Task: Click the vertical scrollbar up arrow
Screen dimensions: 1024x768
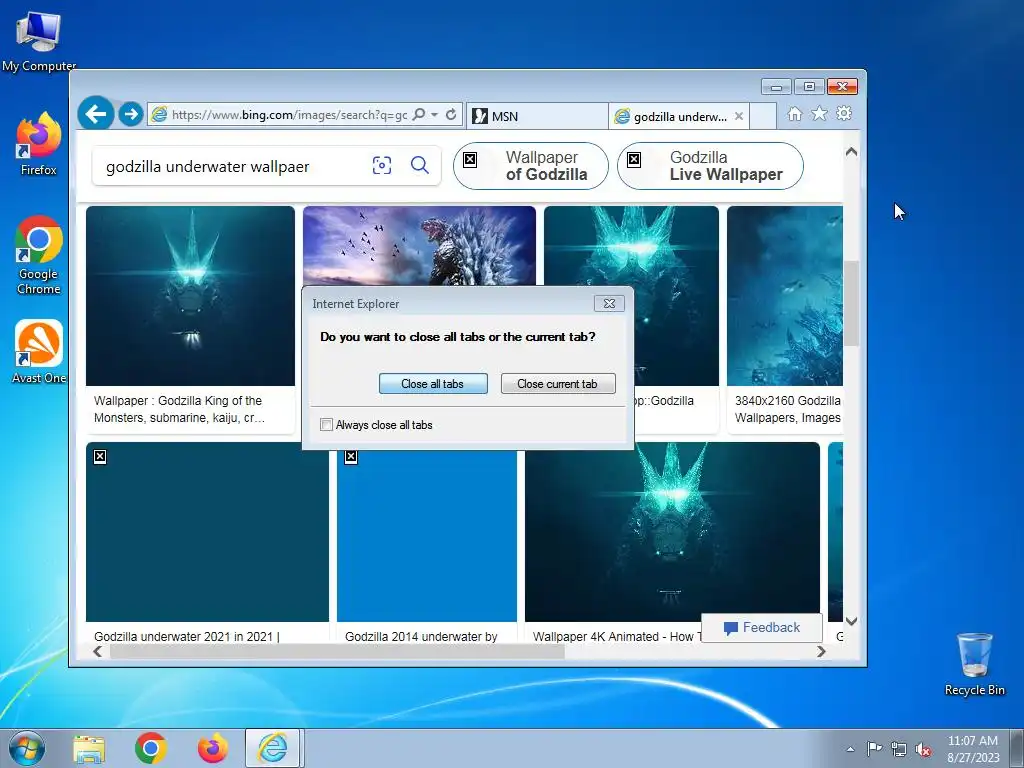Action: pyautogui.click(x=851, y=152)
